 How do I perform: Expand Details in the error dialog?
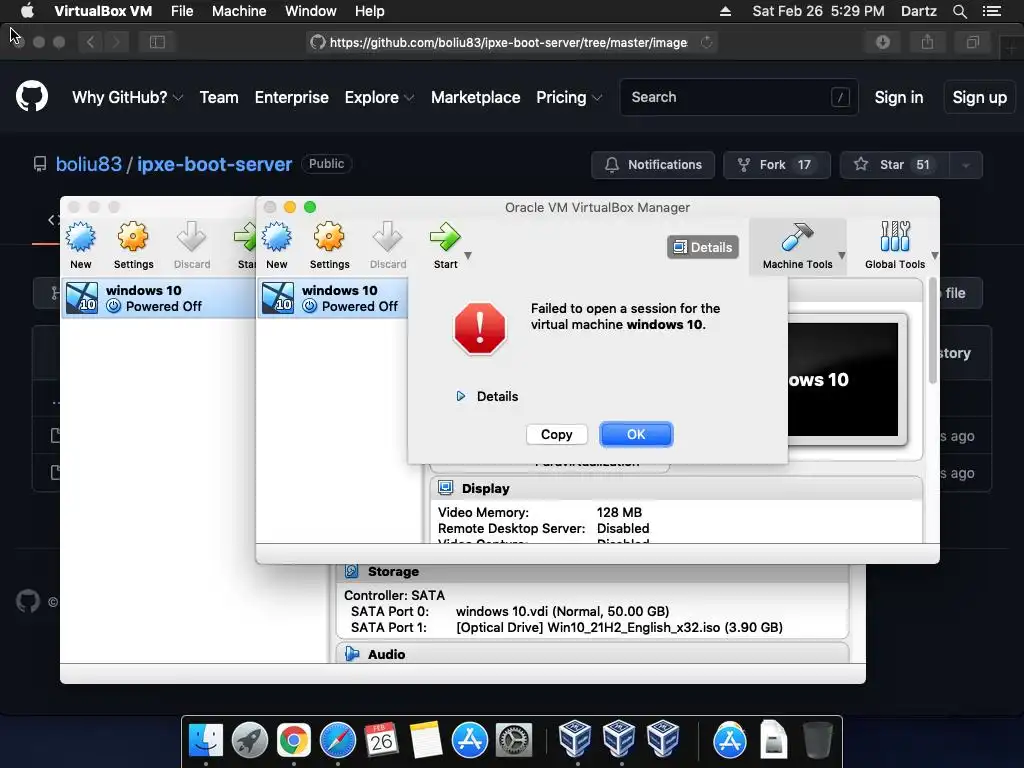[487, 396]
